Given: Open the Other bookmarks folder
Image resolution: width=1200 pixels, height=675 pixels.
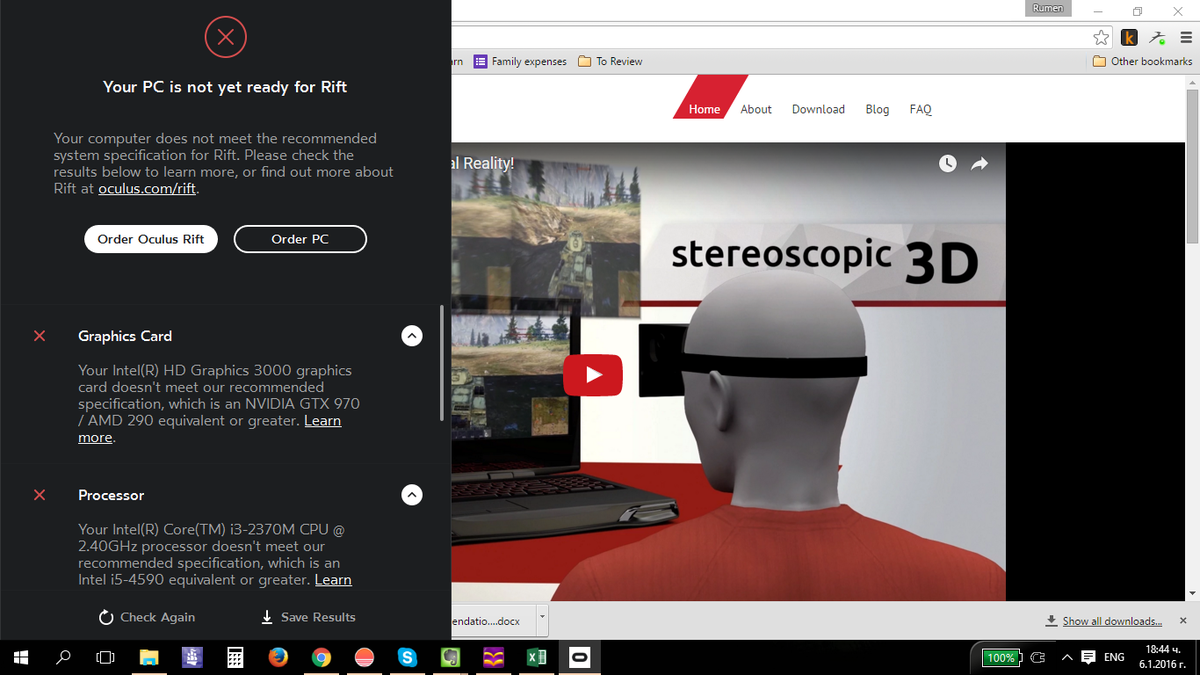Looking at the screenshot, I should coord(1142,61).
